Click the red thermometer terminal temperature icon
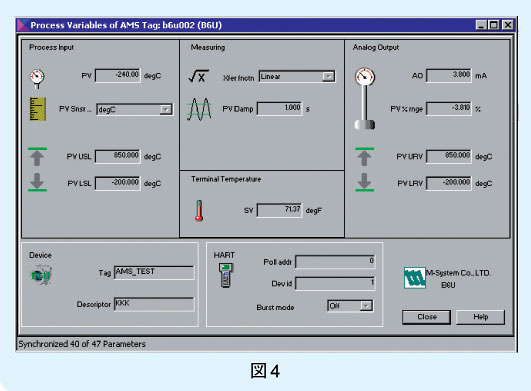 pos(199,211)
